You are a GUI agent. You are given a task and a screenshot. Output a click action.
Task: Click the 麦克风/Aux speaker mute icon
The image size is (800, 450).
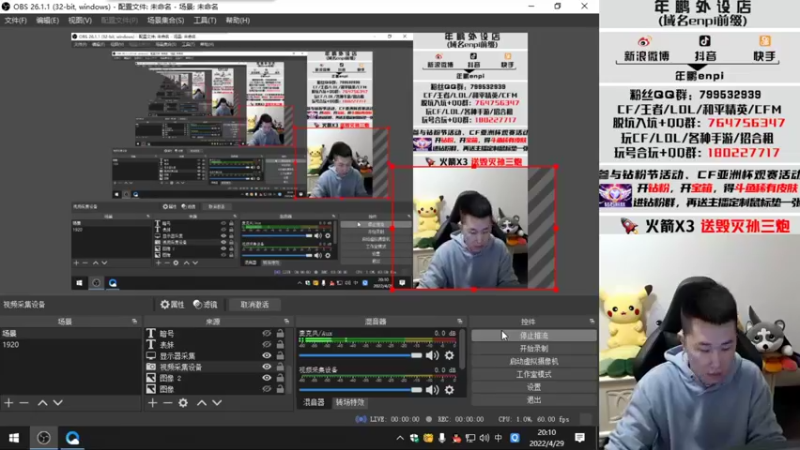[x=432, y=355]
